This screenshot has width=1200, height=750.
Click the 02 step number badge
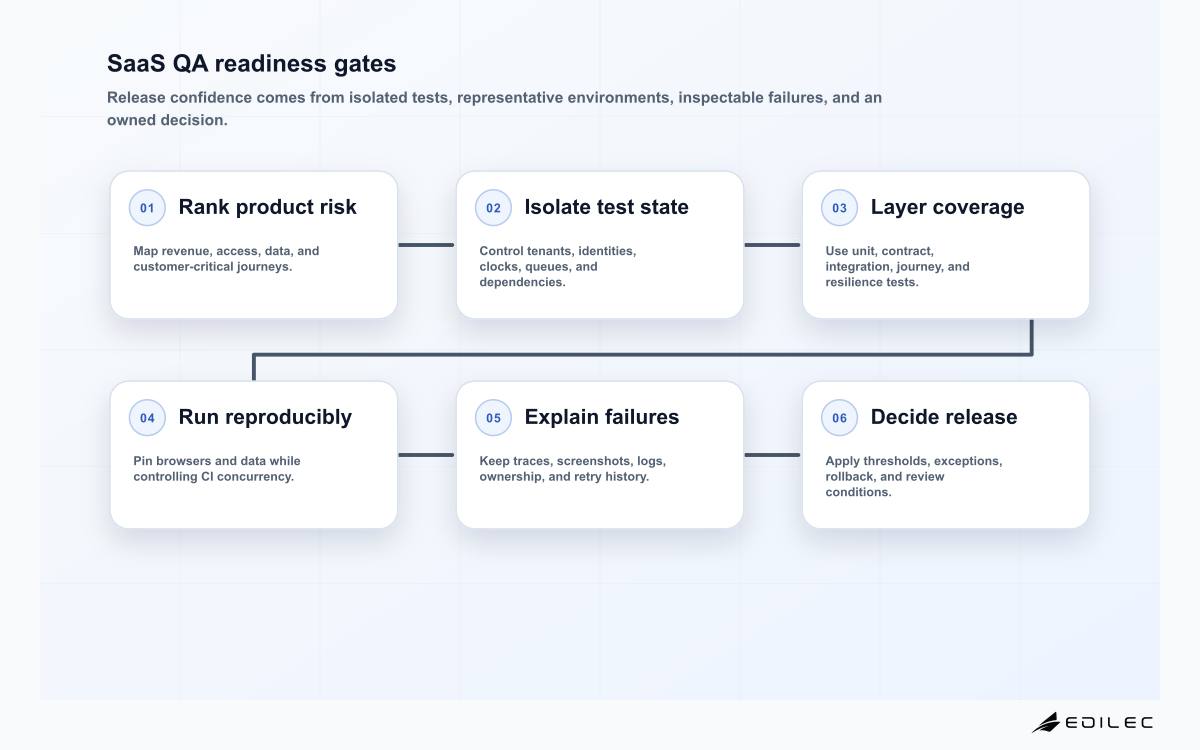(x=493, y=208)
